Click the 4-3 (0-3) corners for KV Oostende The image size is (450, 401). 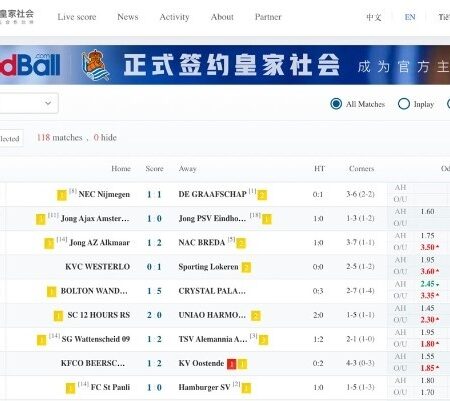(x=360, y=363)
